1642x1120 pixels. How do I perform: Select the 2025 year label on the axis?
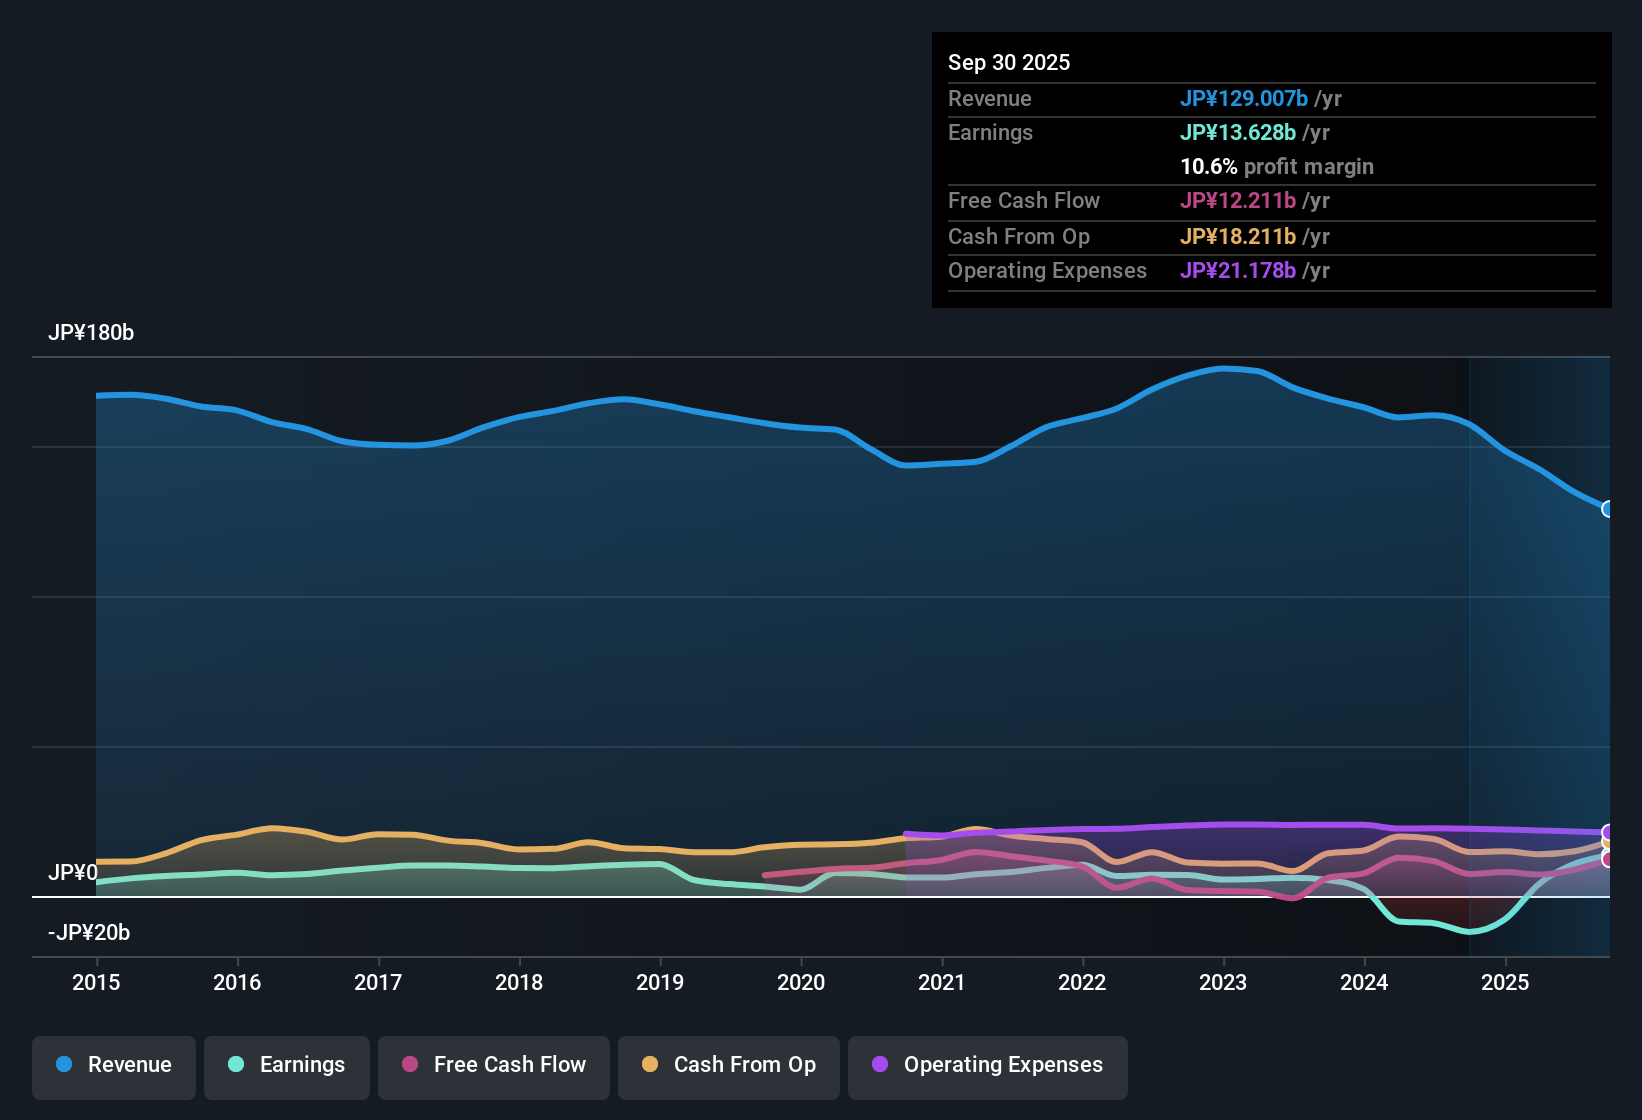point(1506,983)
